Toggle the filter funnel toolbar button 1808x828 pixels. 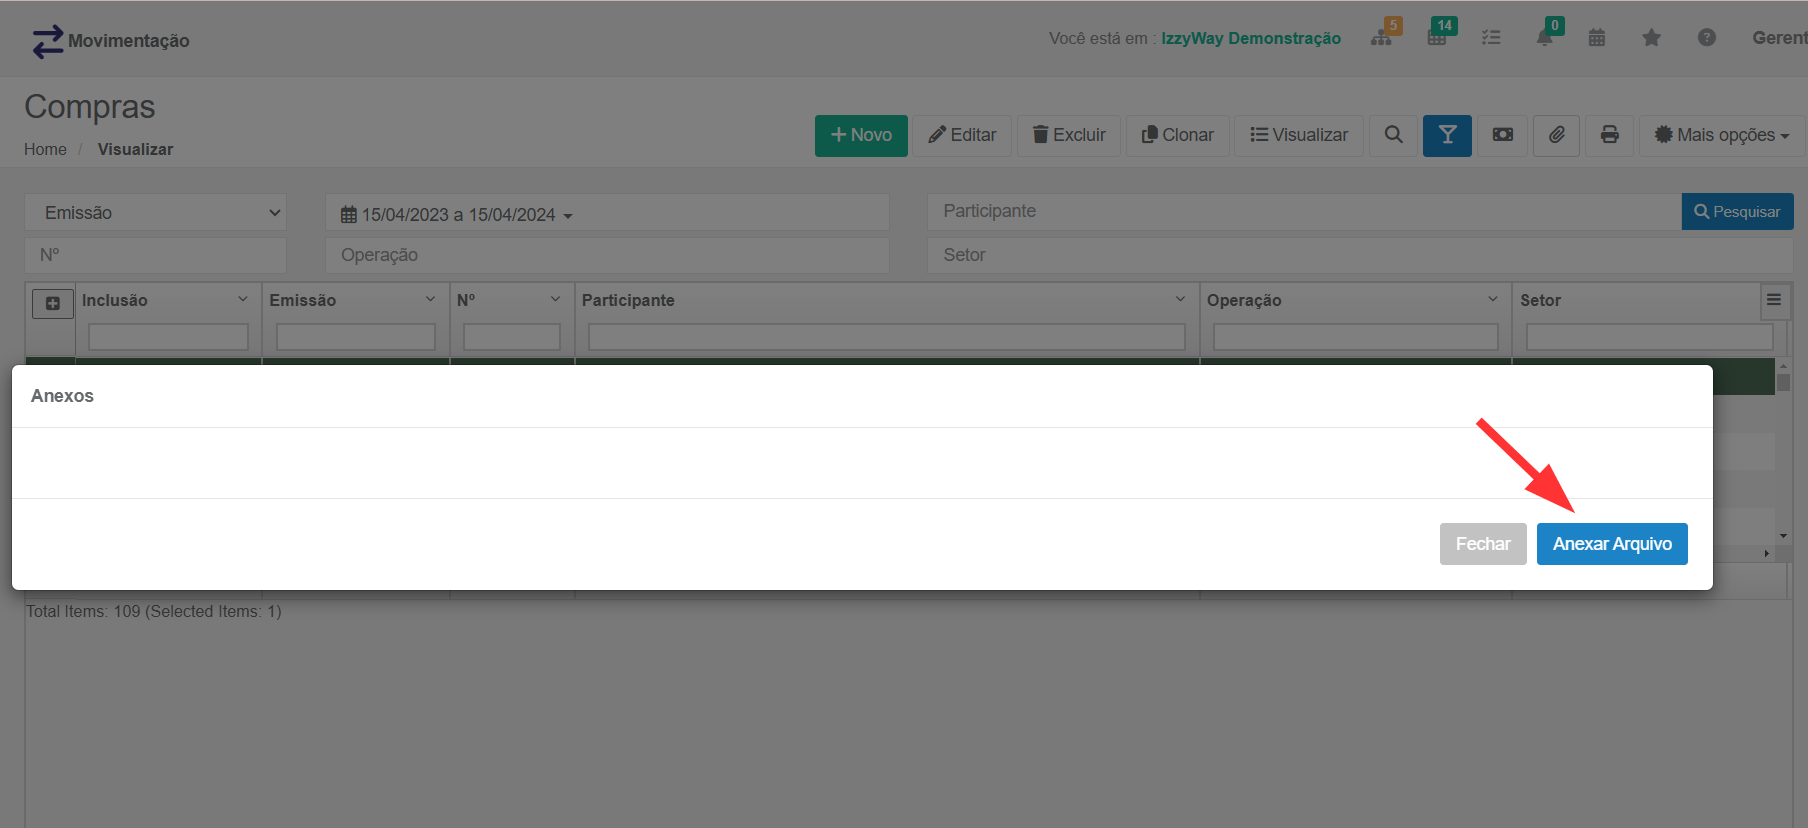coord(1447,135)
